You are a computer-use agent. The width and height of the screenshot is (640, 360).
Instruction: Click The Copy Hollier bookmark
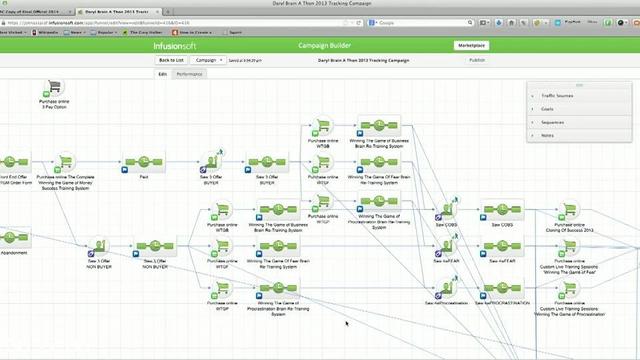(x=143, y=32)
